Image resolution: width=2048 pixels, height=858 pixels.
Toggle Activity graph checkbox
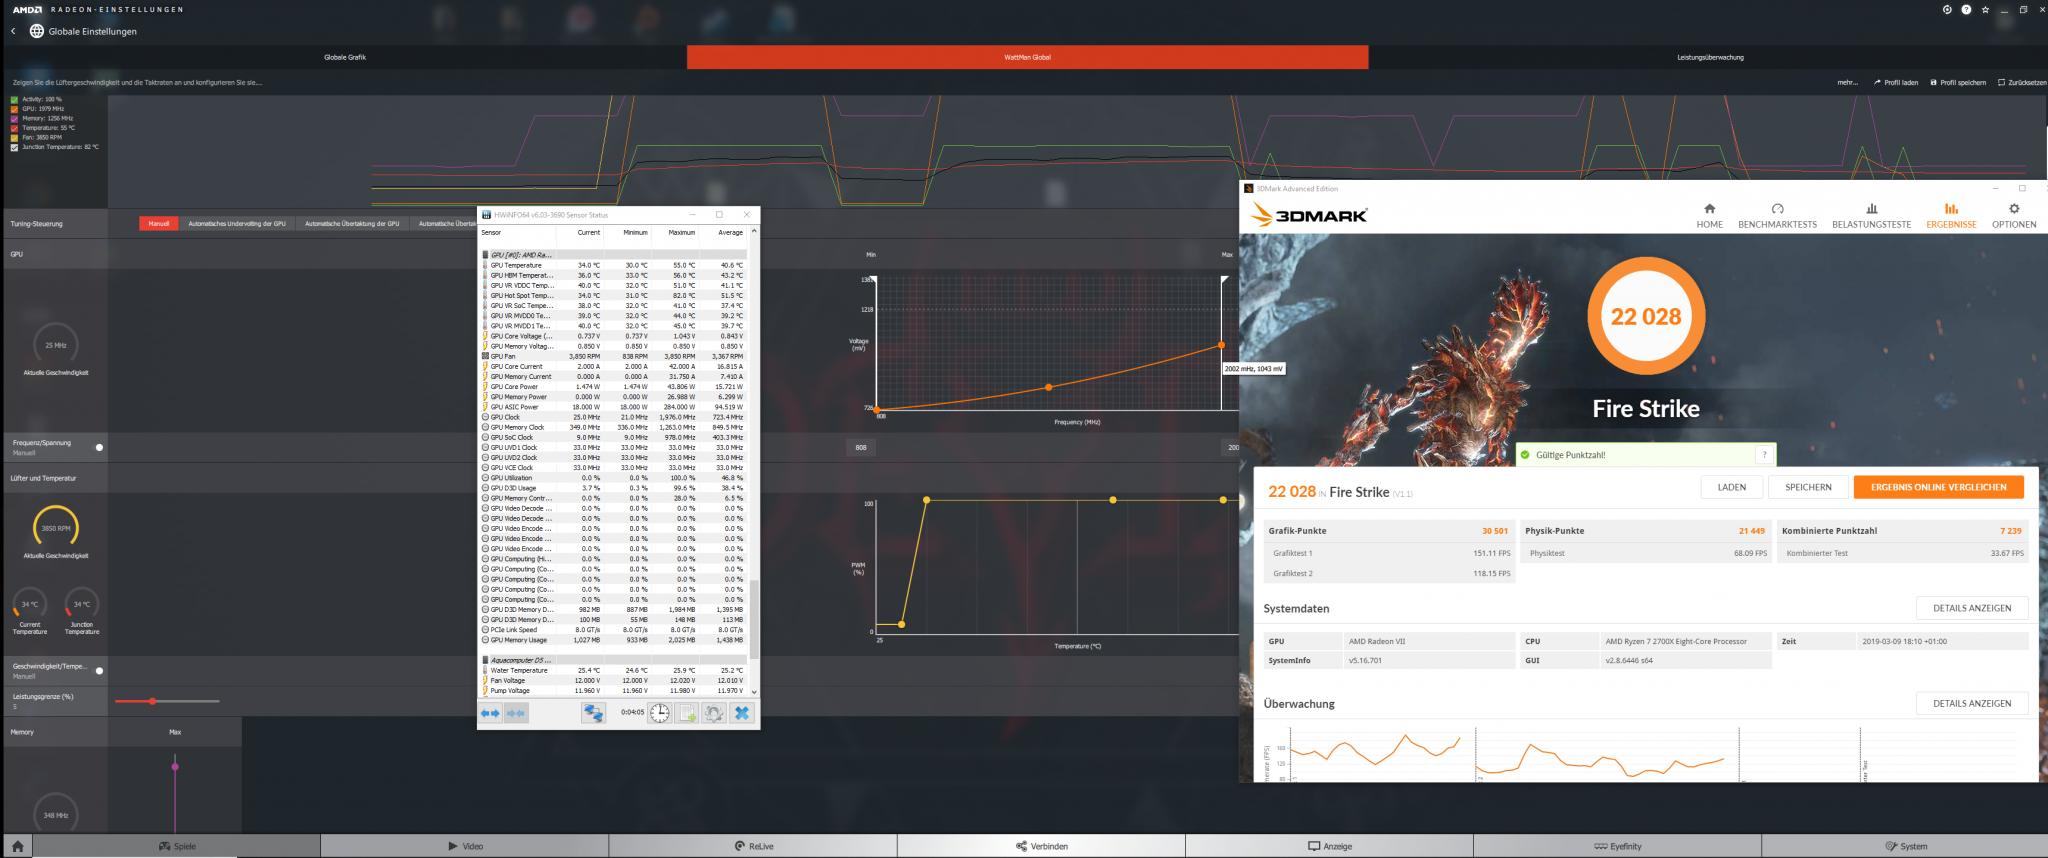click(x=14, y=100)
